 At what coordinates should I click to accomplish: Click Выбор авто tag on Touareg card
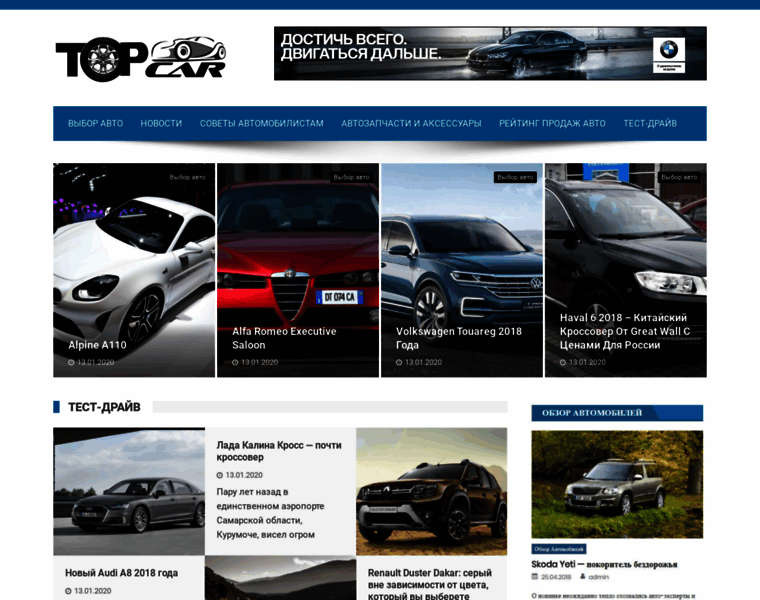tap(515, 177)
